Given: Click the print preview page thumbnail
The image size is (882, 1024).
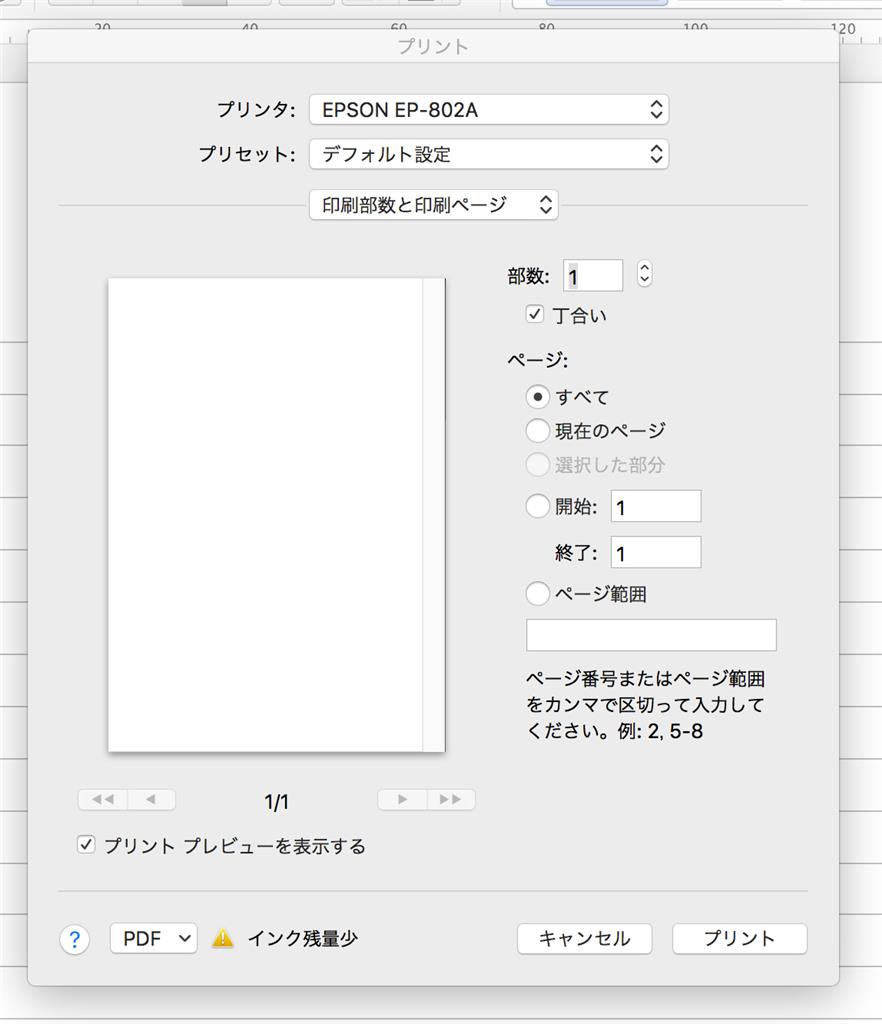Looking at the screenshot, I should [277, 515].
